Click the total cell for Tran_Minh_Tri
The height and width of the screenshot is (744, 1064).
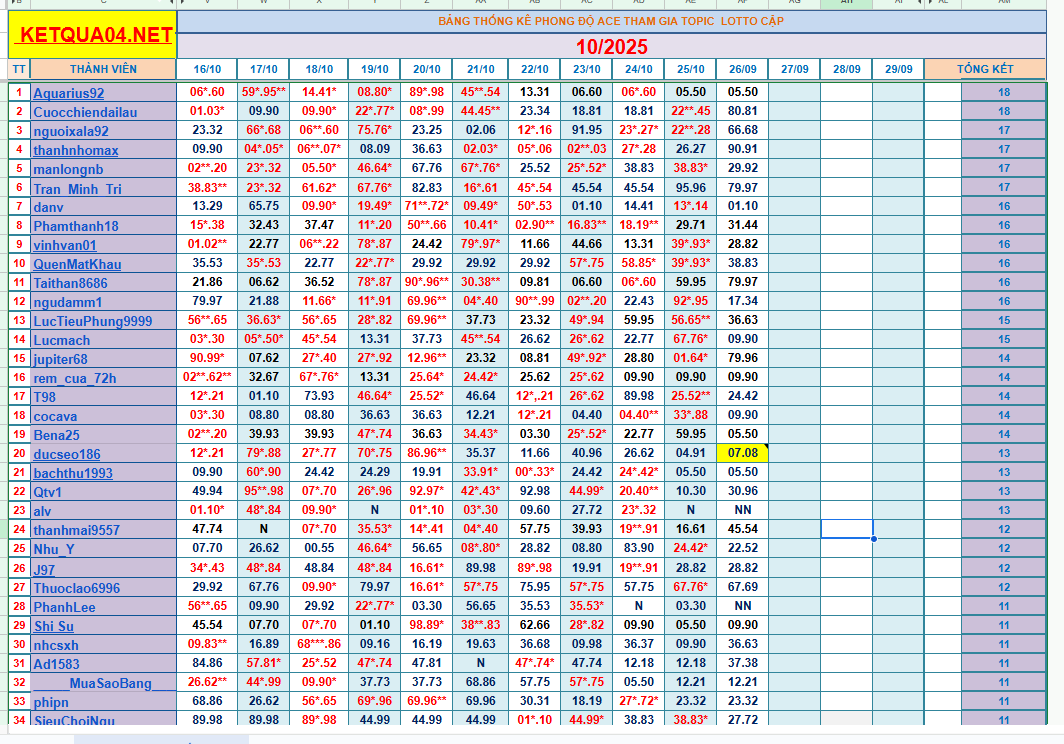[x=1004, y=188]
